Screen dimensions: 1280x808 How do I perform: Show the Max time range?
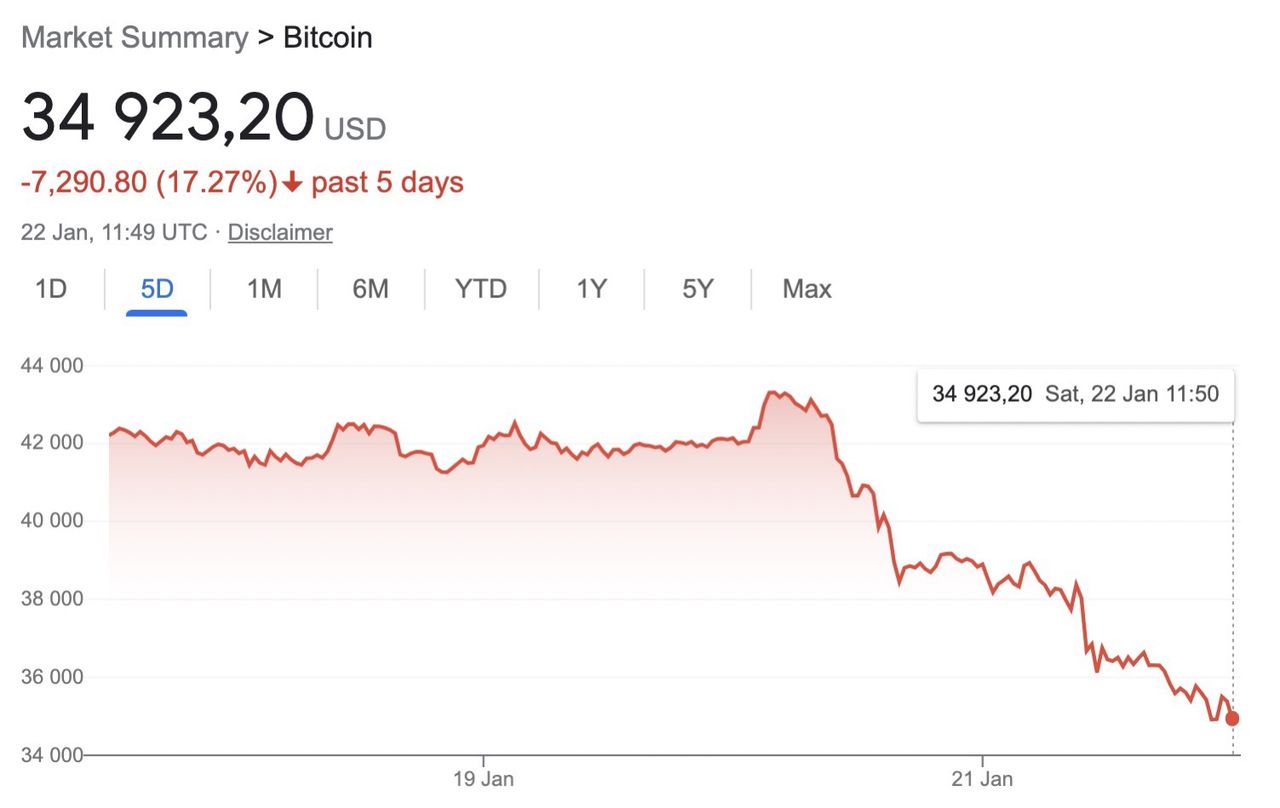coord(807,289)
